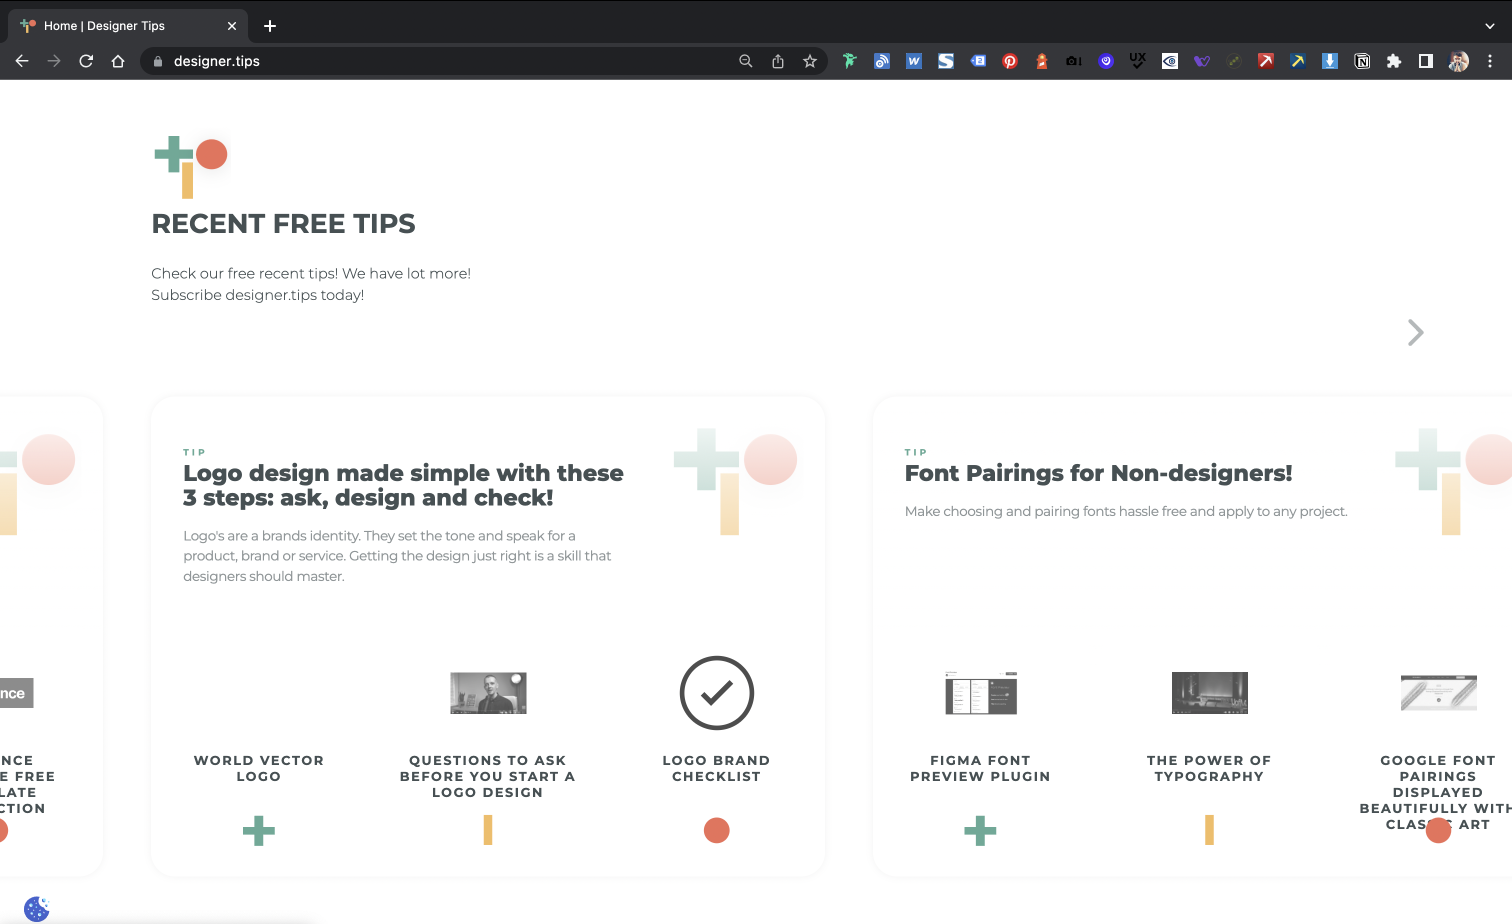Open the Pinterest extension icon
This screenshot has width=1512, height=924.
point(1010,61)
